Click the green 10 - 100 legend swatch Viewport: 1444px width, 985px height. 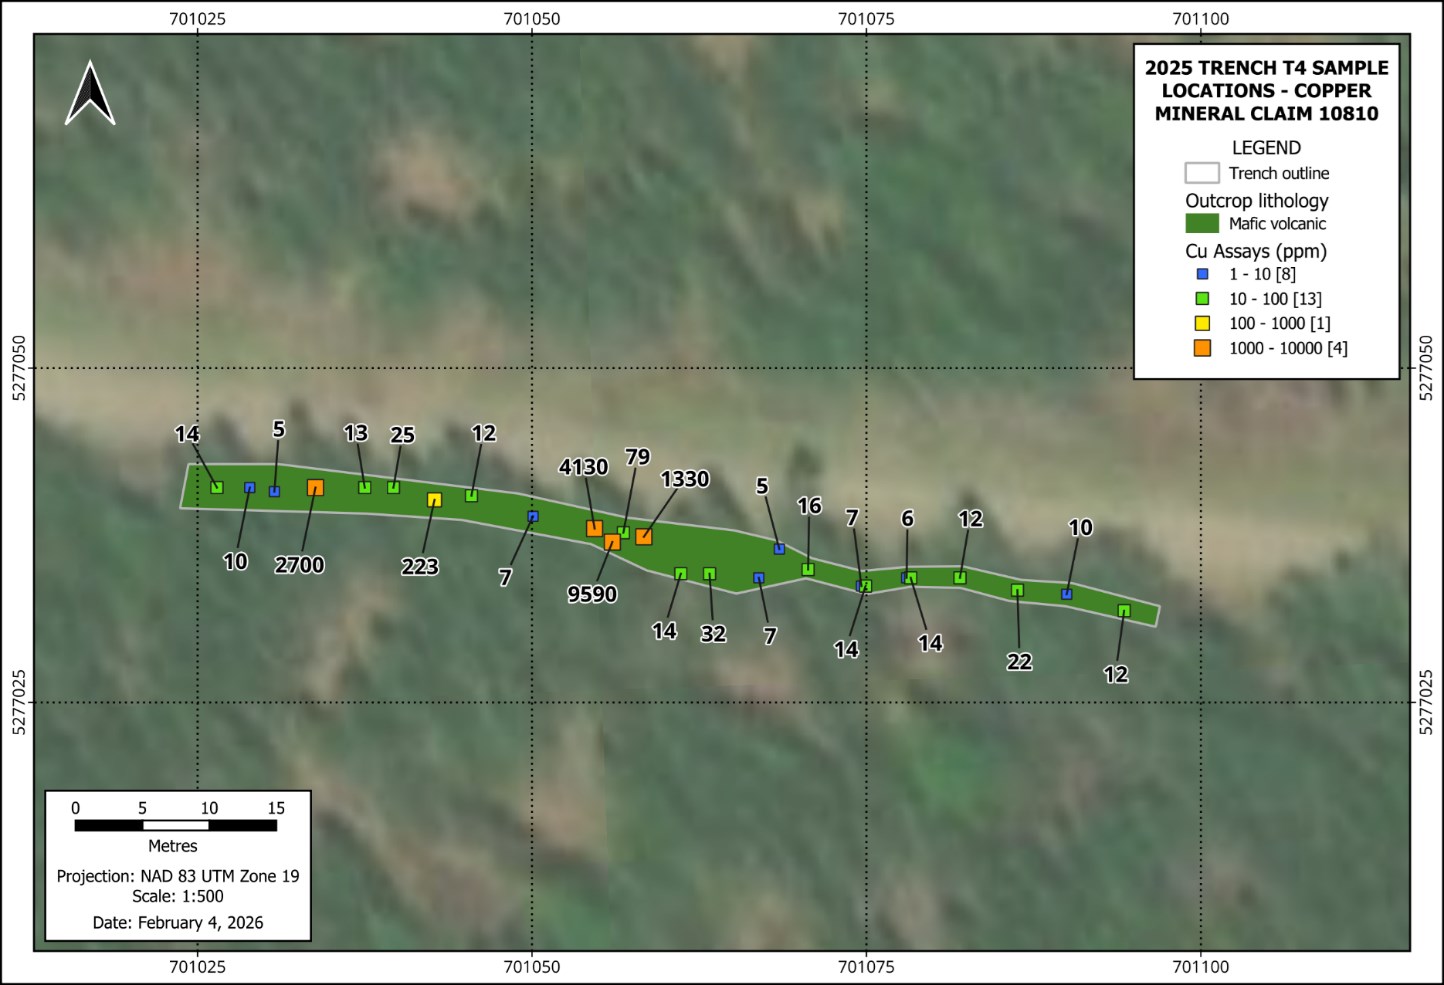[1203, 299]
